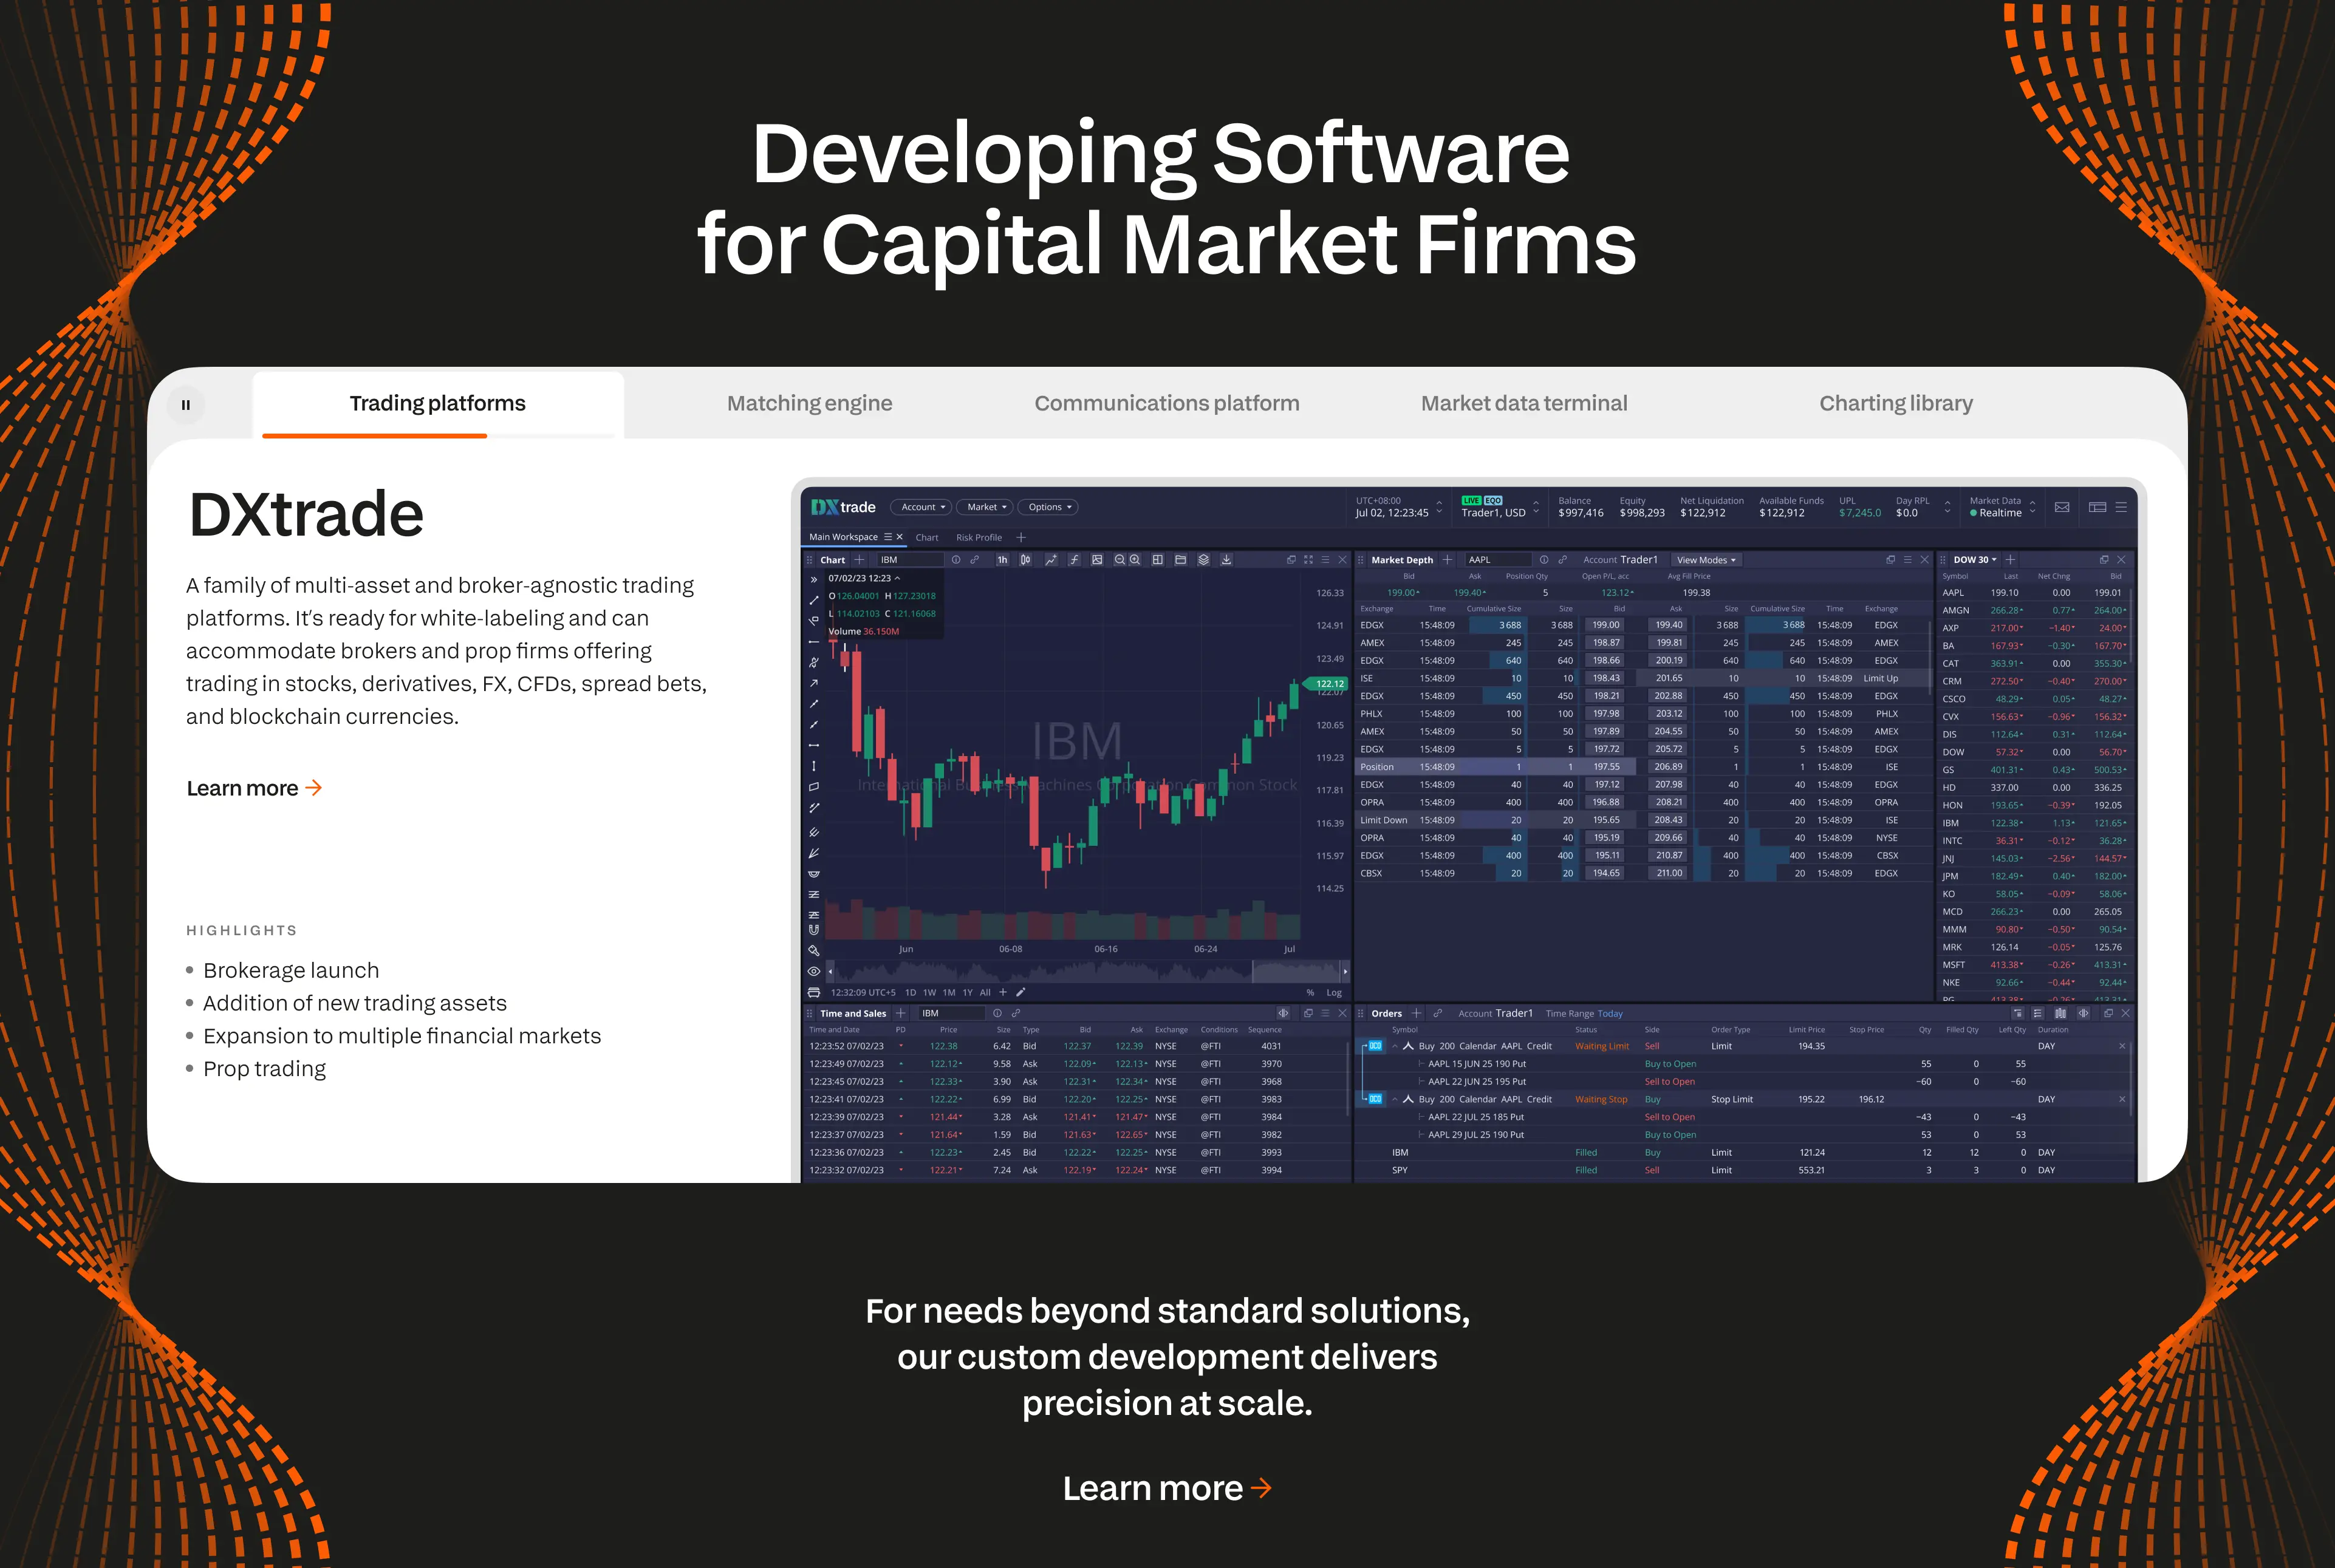Open the View Modes dropdown in Market Depth

pos(1705,560)
